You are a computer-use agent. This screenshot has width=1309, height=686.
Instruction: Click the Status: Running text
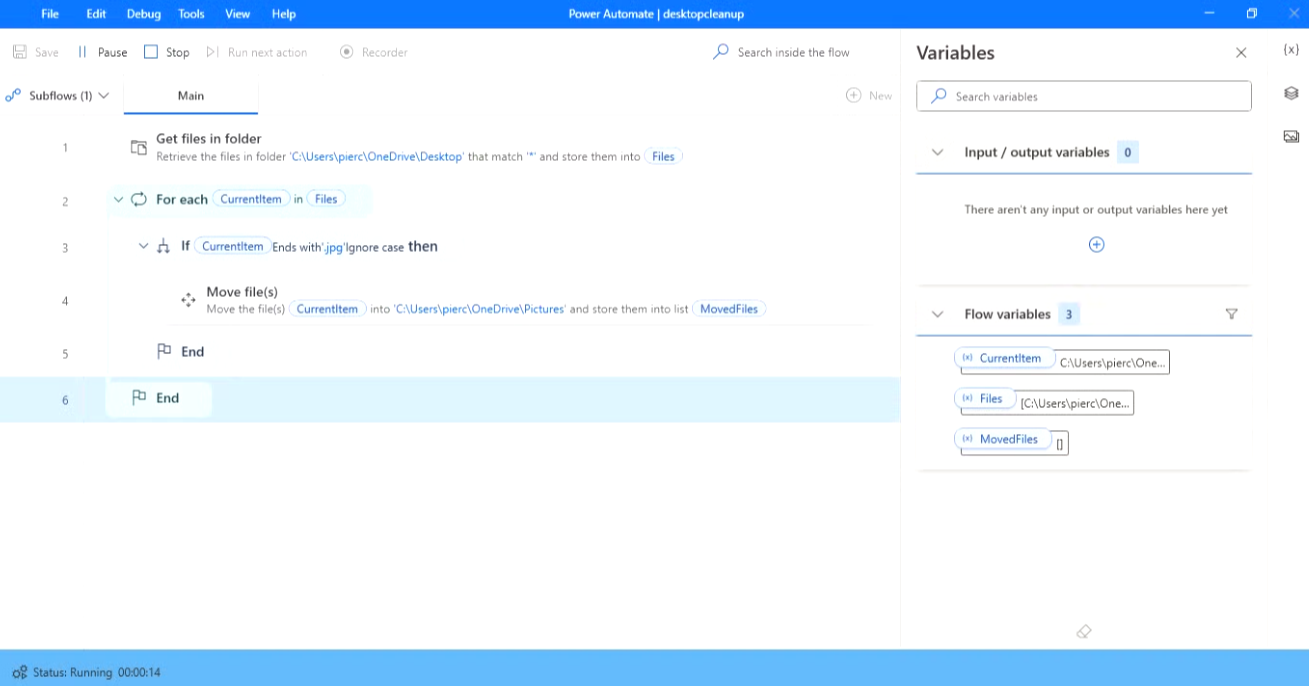(x=72, y=672)
